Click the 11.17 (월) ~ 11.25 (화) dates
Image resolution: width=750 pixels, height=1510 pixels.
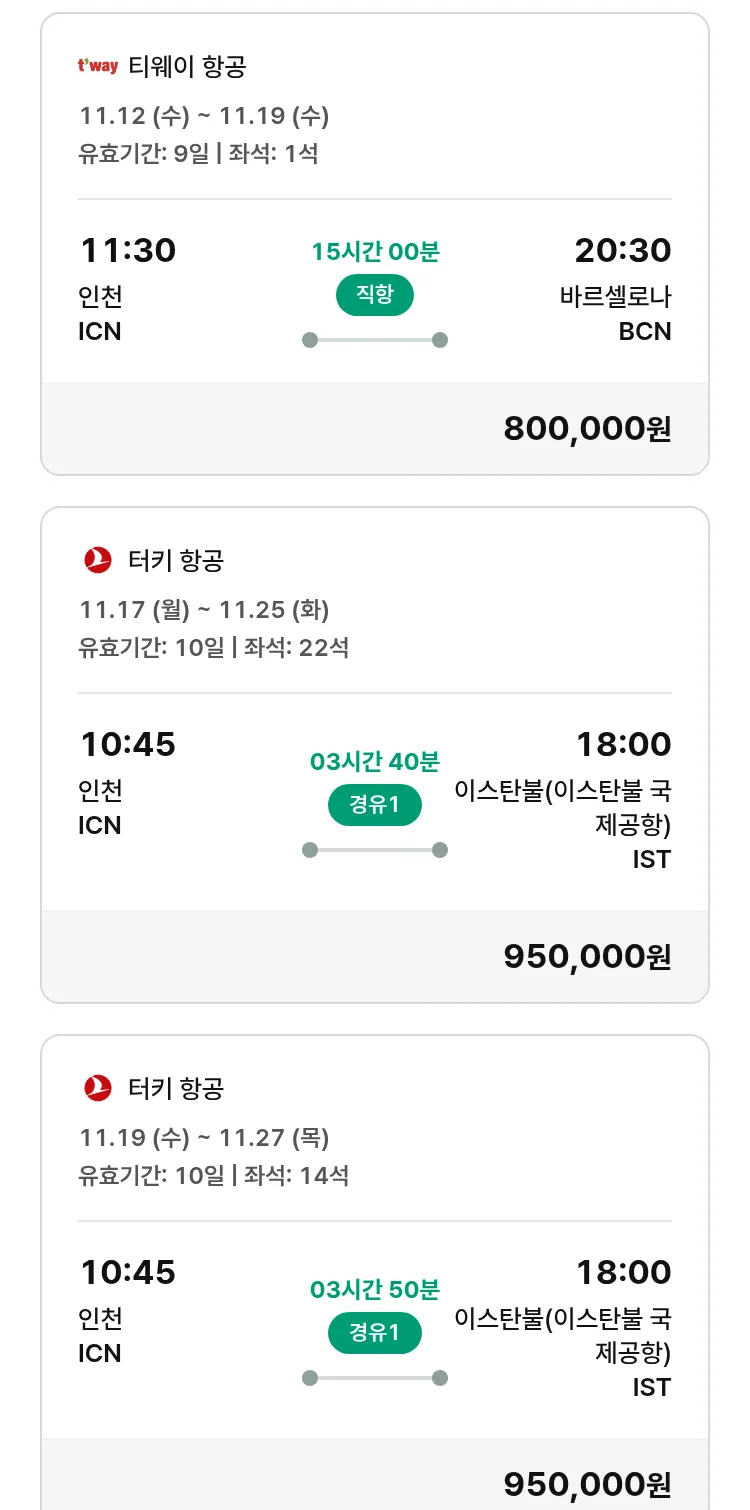(204, 609)
